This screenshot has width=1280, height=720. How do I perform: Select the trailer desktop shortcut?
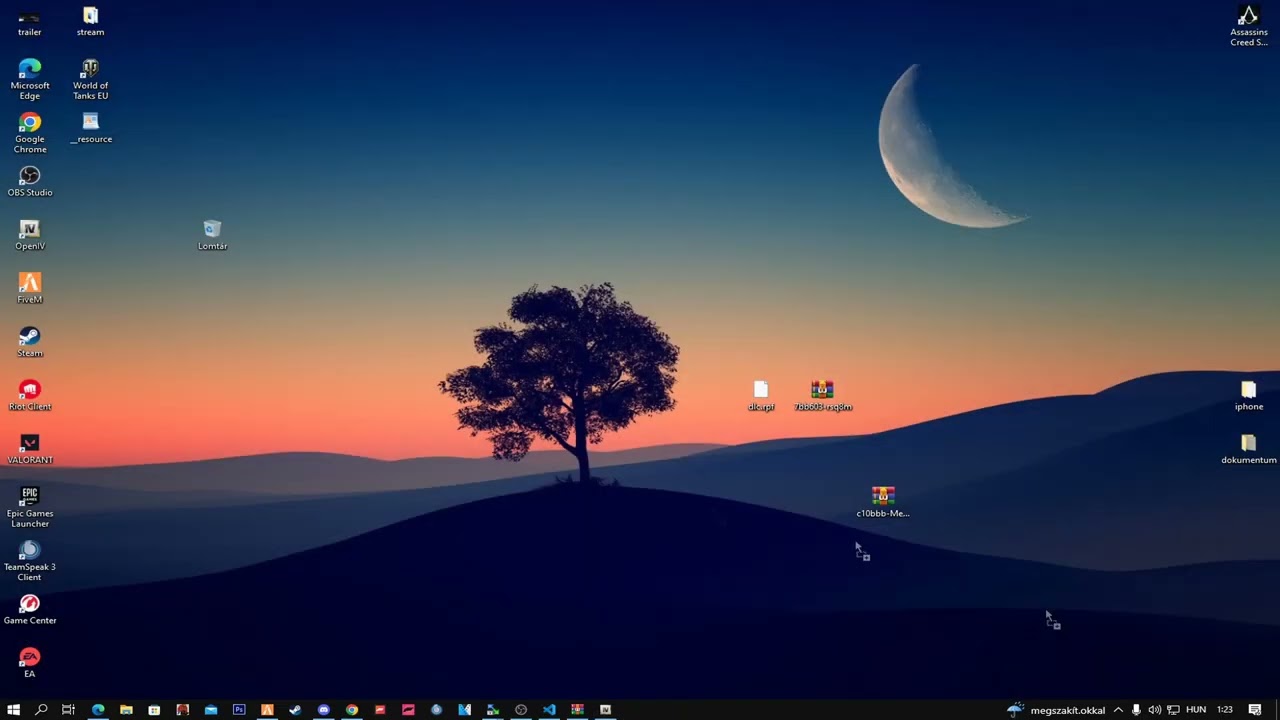coord(30,22)
